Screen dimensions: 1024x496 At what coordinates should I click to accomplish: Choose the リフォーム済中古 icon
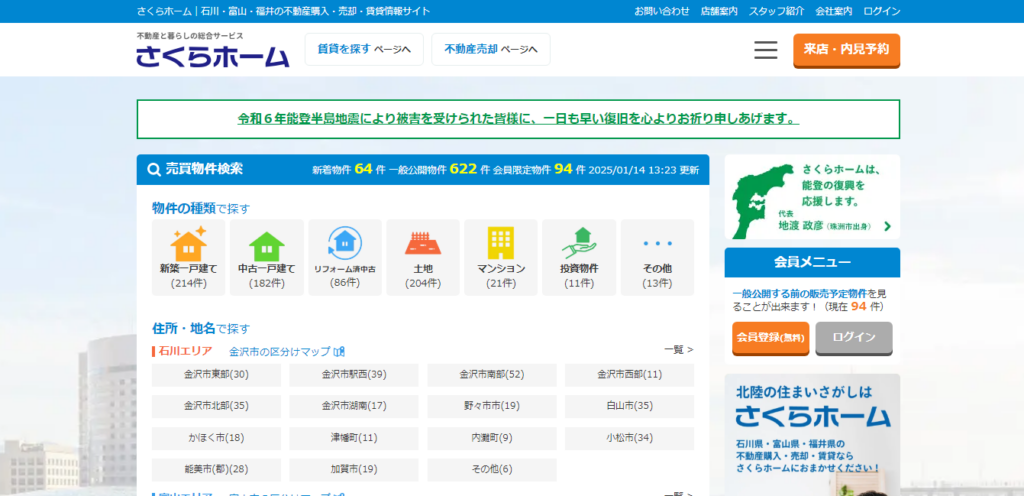click(x=345, y=242)
